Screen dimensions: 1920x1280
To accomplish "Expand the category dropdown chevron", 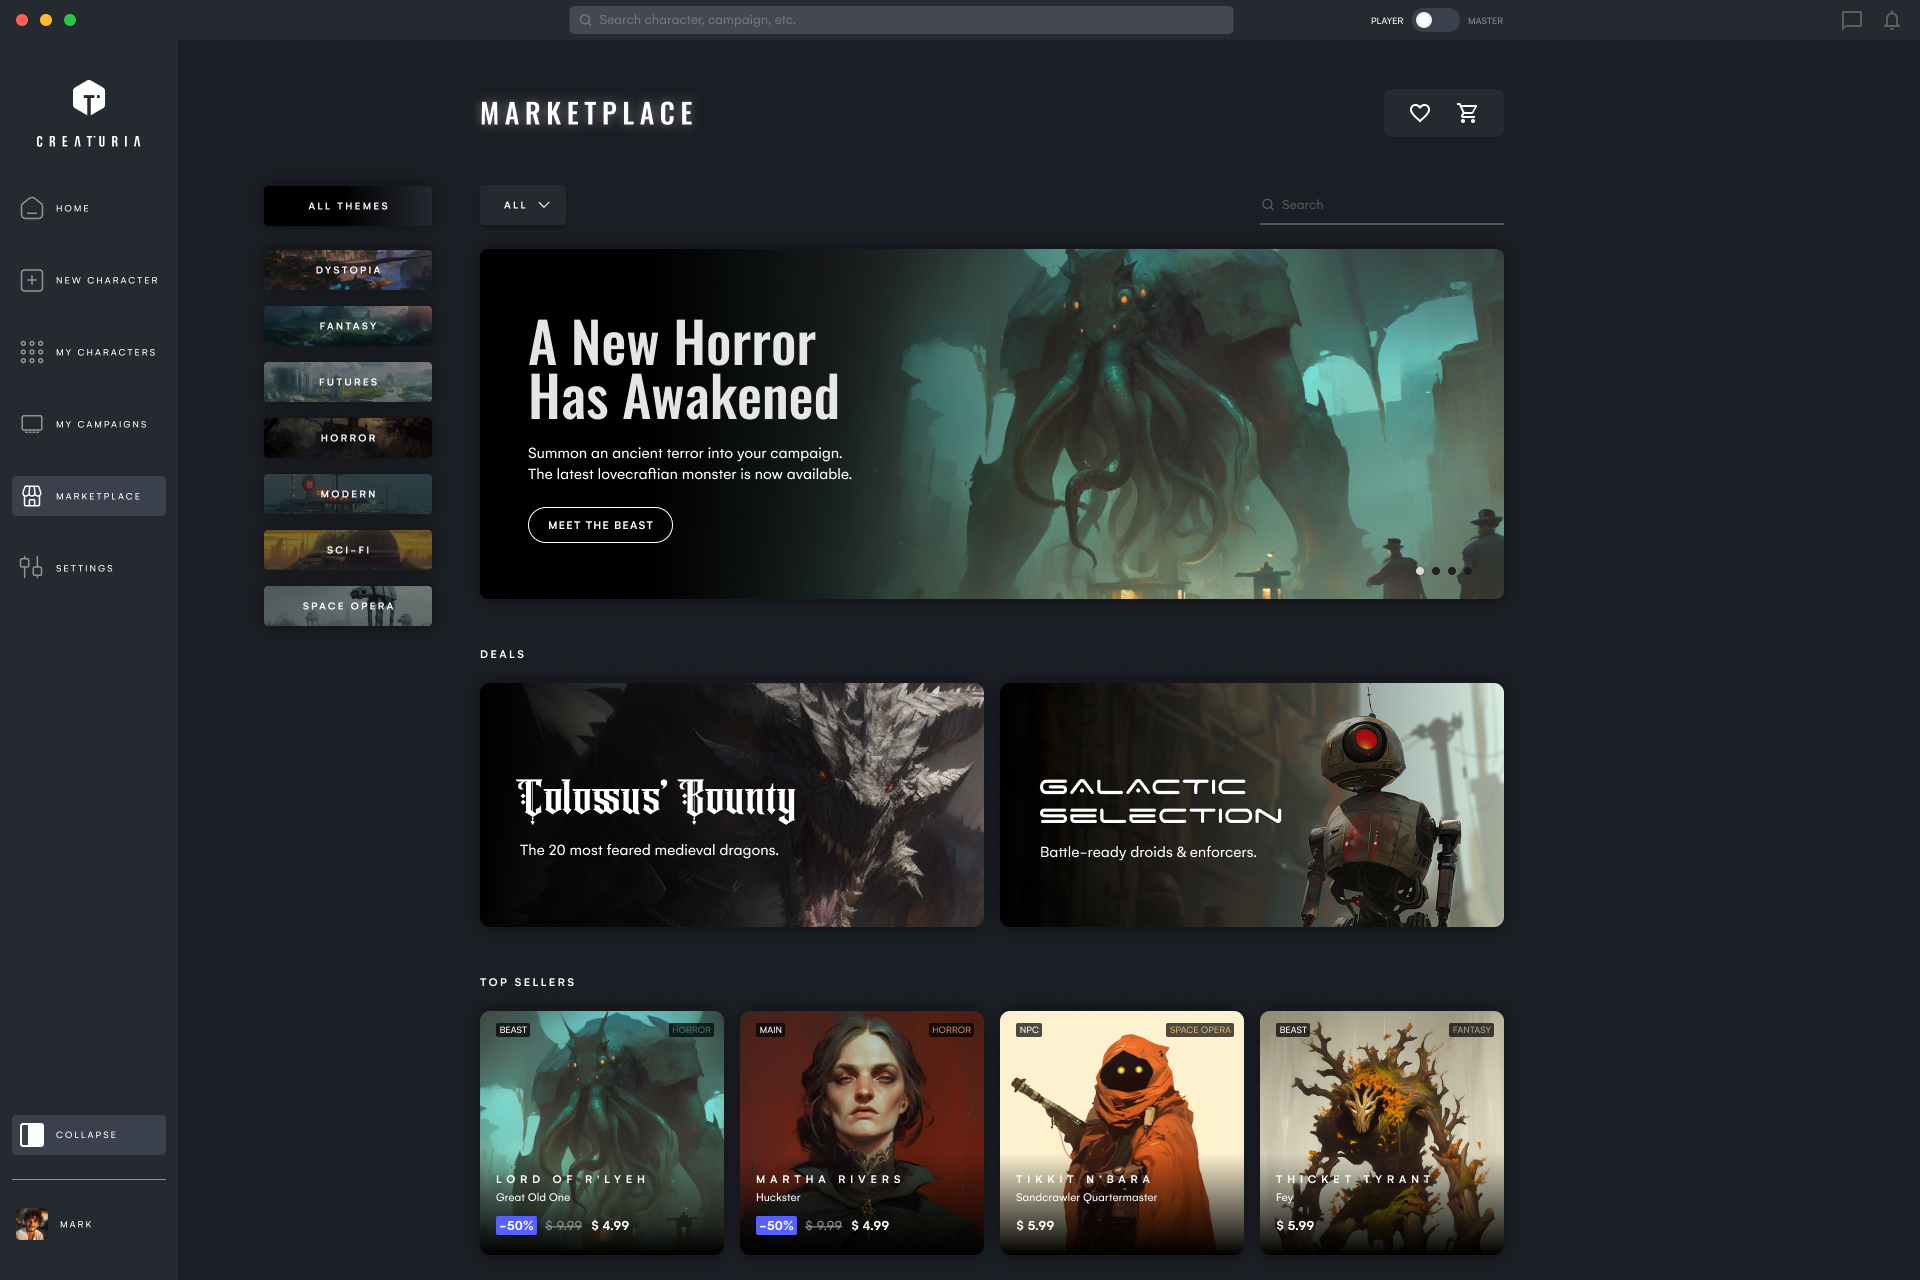I will 544,205.
